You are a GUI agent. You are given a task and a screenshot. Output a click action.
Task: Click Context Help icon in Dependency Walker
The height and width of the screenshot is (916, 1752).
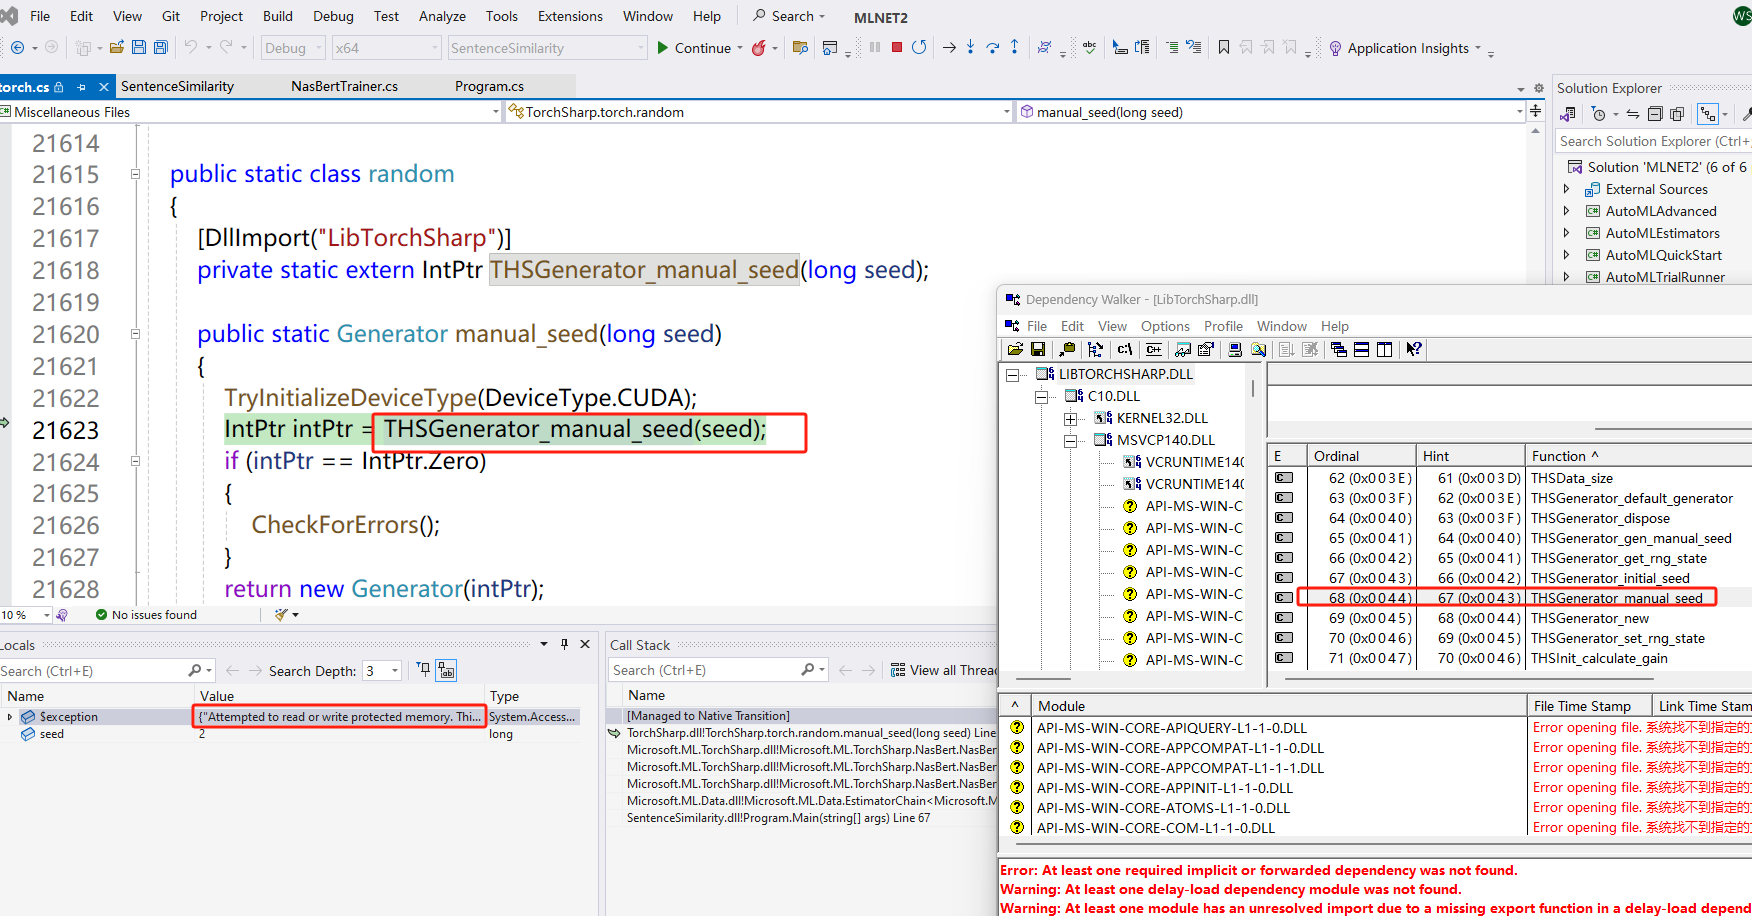[1414, 349]
